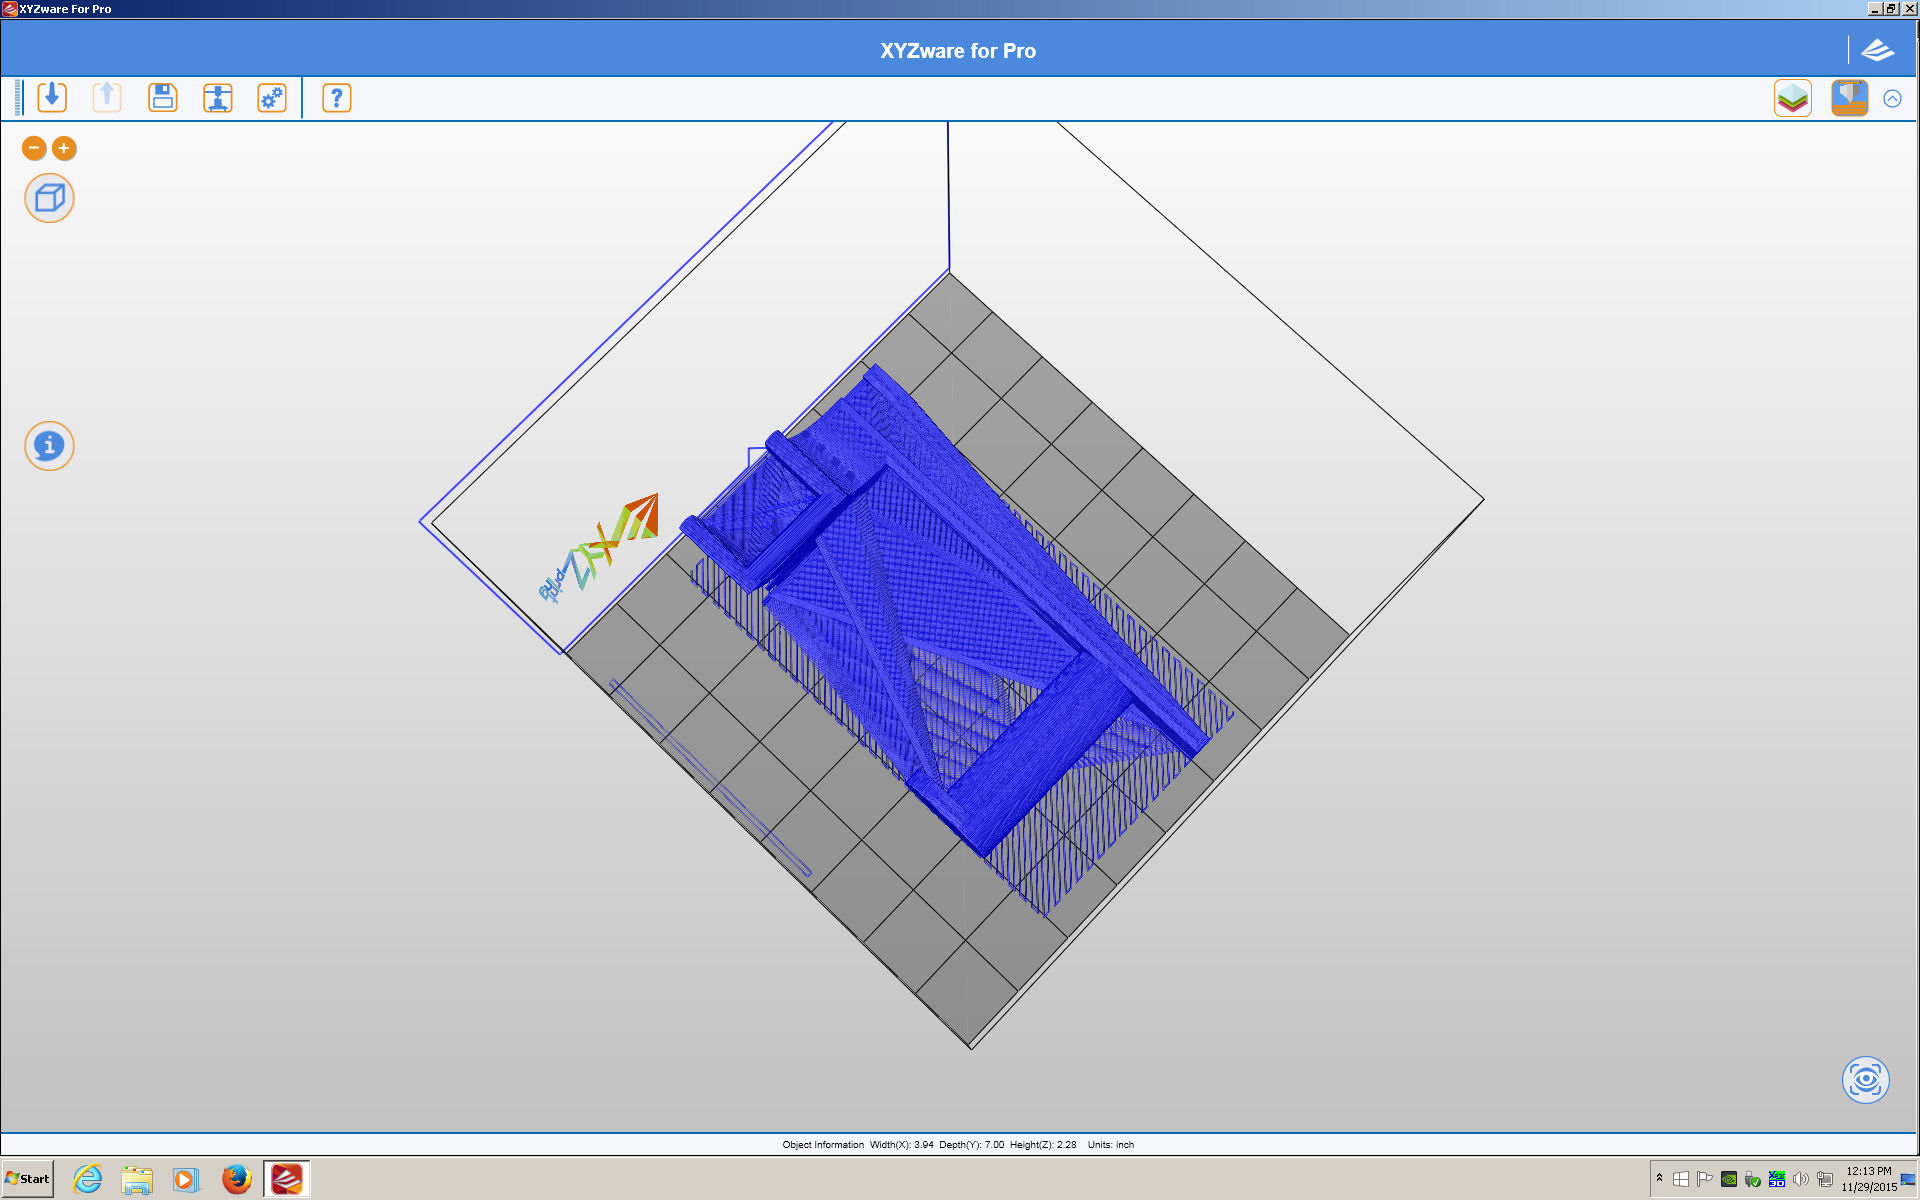Launch Internet Explorer from the taskbar
Image resolution: width=1920 pixels, height=1200 pixels.
tap(88, 1179)
